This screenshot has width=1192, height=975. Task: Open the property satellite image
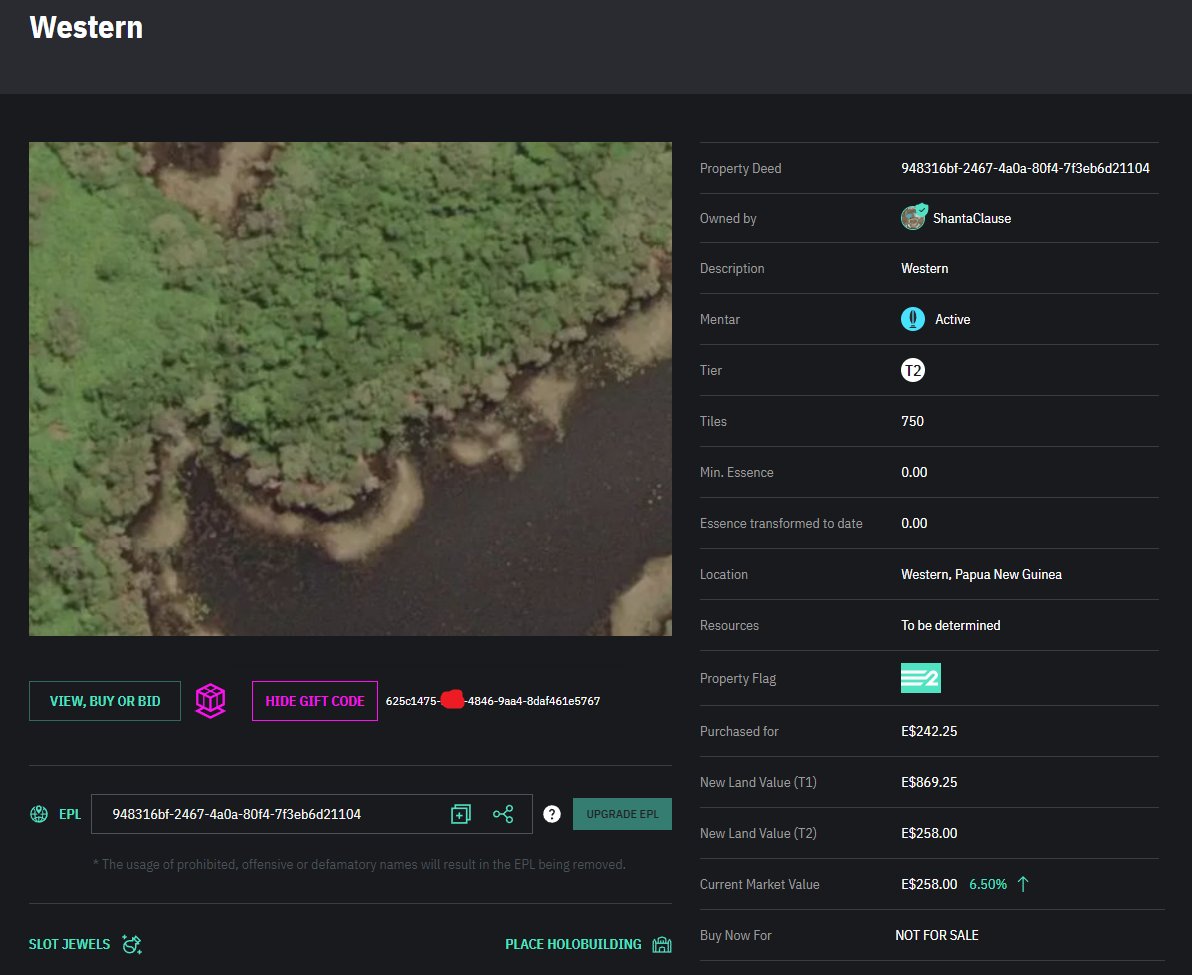coord(350,388)
